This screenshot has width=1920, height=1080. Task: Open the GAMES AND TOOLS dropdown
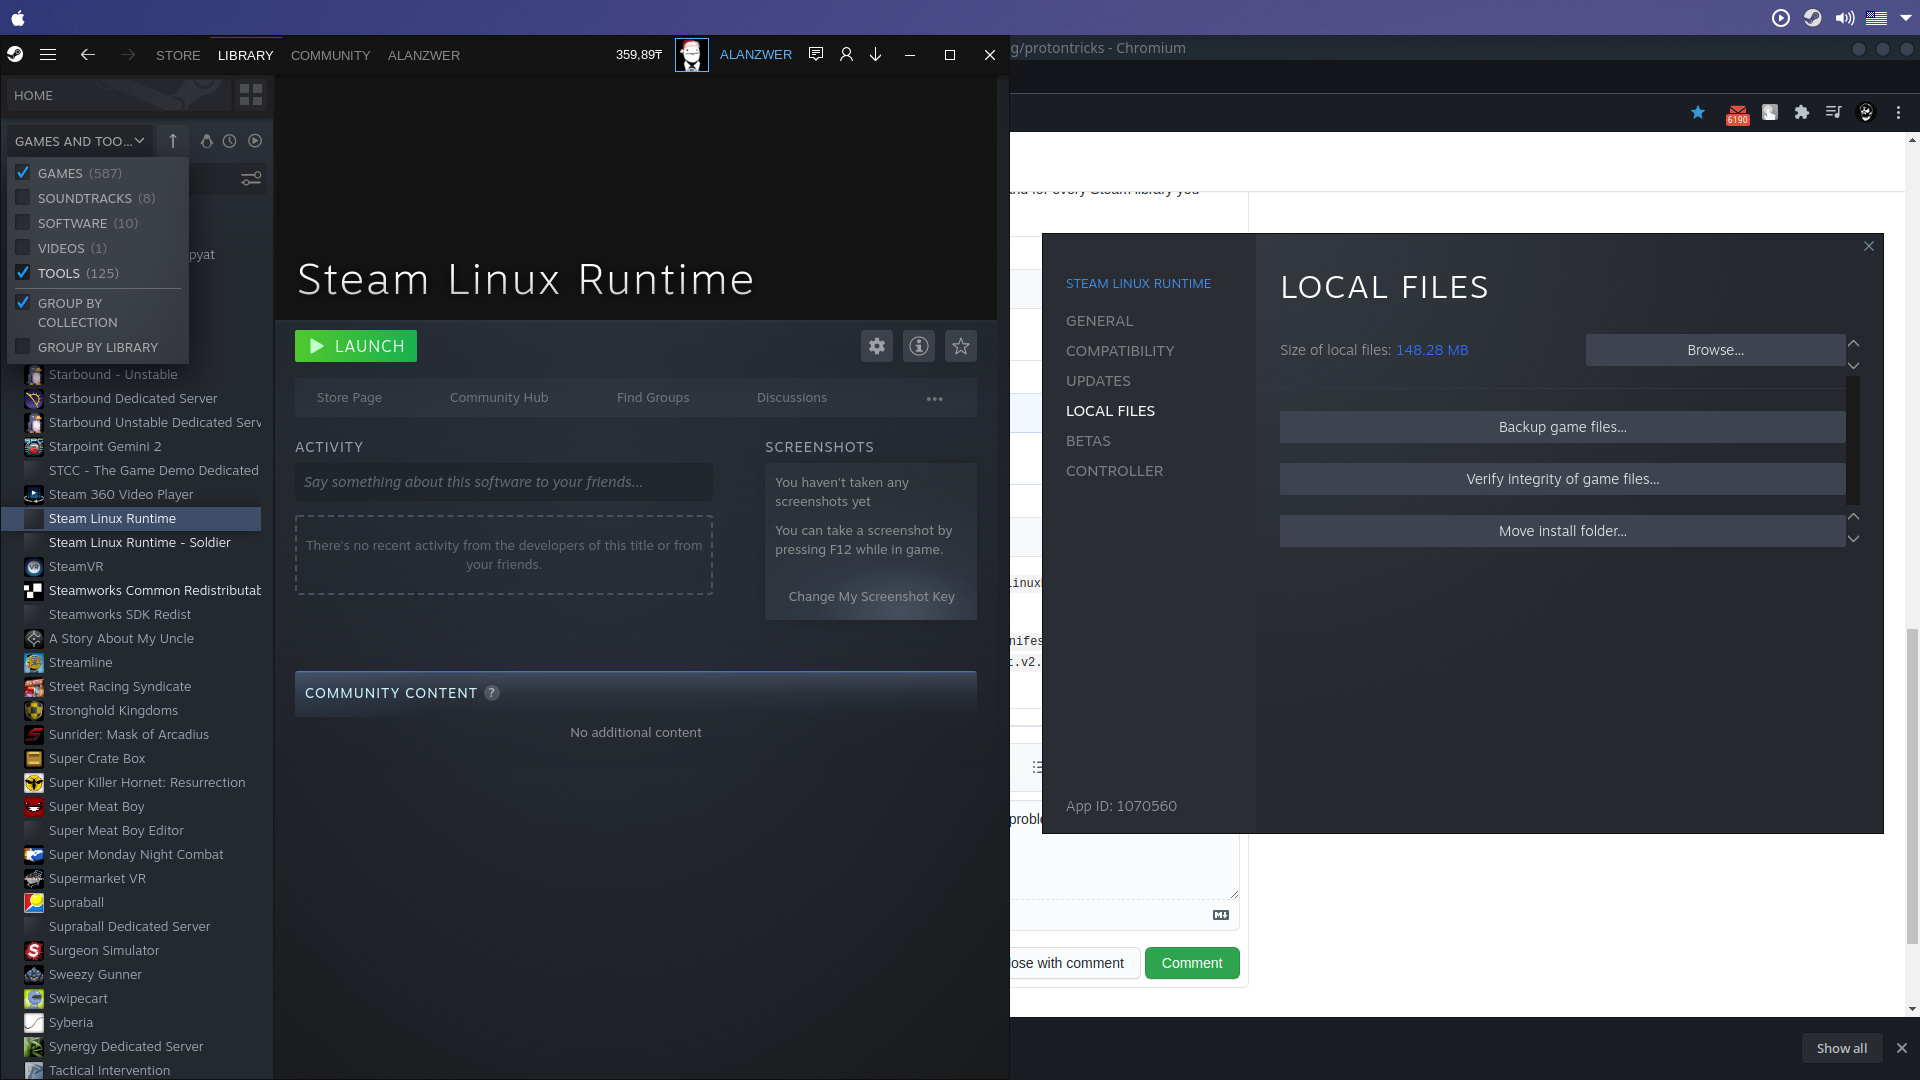click(79, 141)
